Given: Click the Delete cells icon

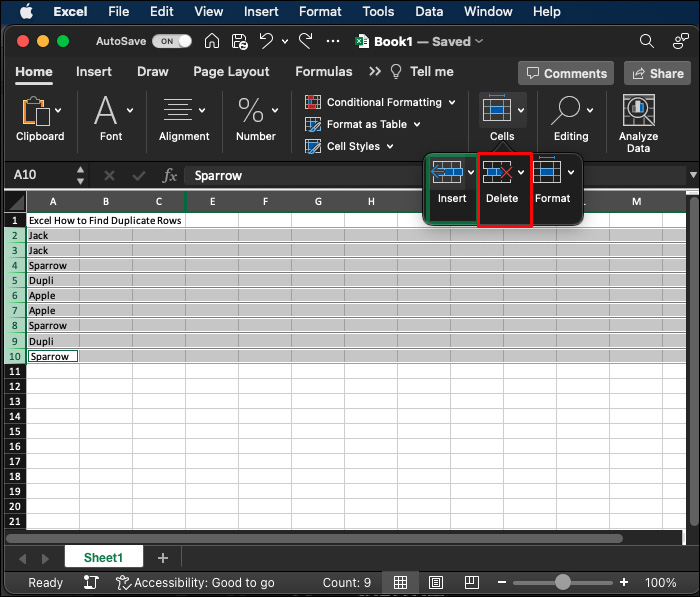Looking at the screenshot, I should 497,174.
